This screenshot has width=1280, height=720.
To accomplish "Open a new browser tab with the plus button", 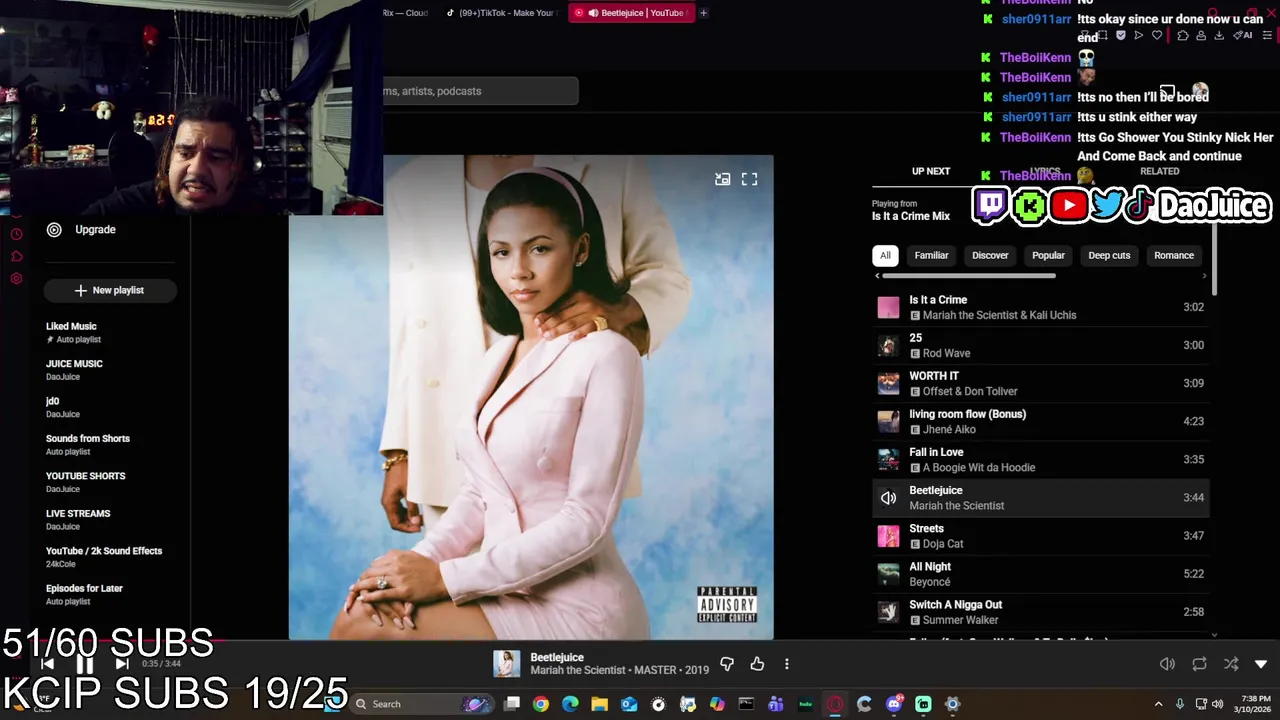I will [703, 13].
